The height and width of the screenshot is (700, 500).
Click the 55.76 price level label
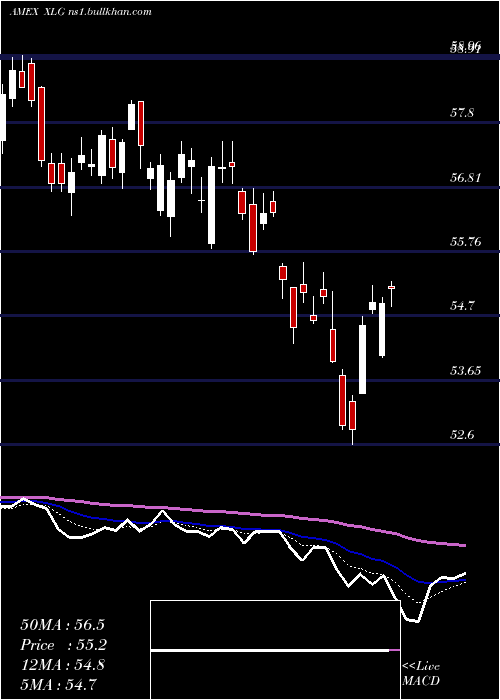[x=464, y=242]
